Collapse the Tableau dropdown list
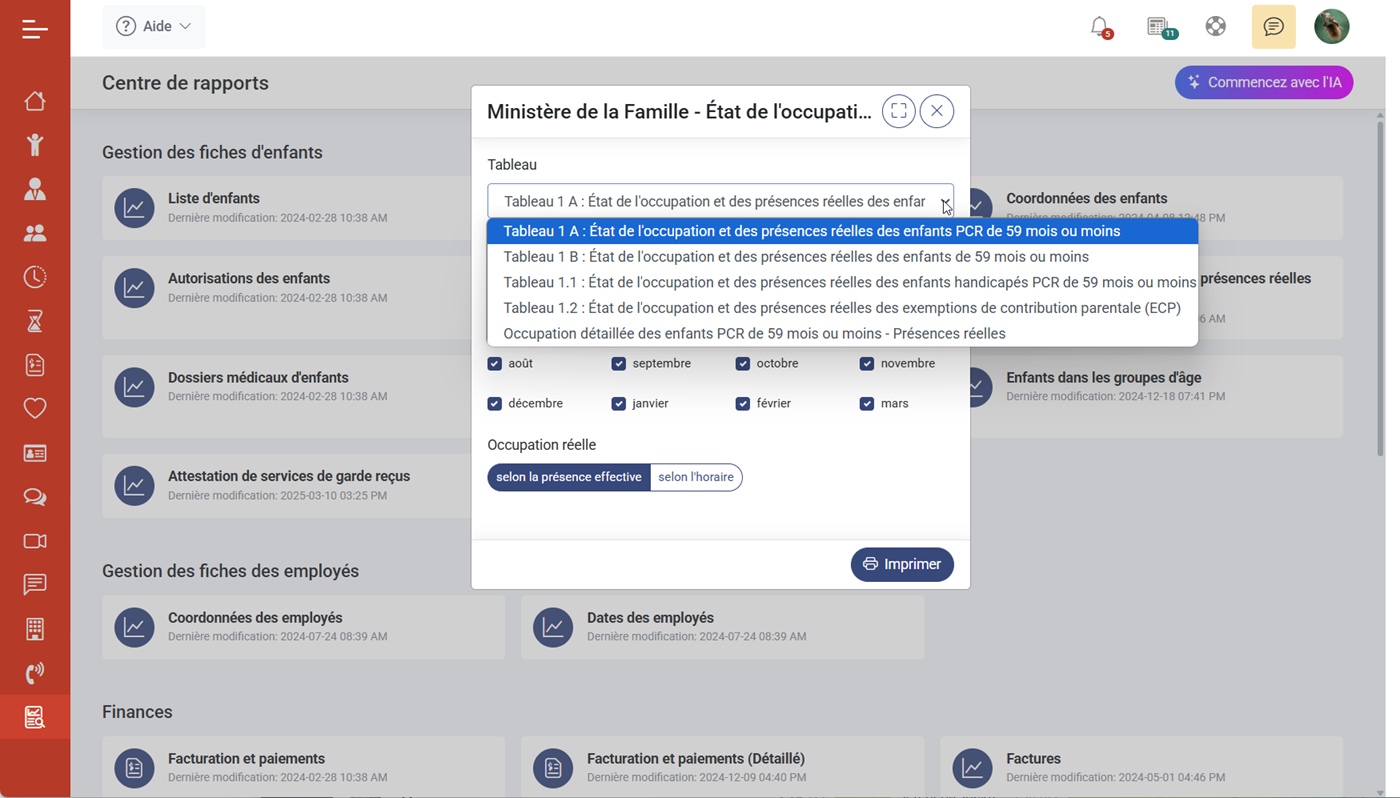1400x798 pixels. click(944, 202)
